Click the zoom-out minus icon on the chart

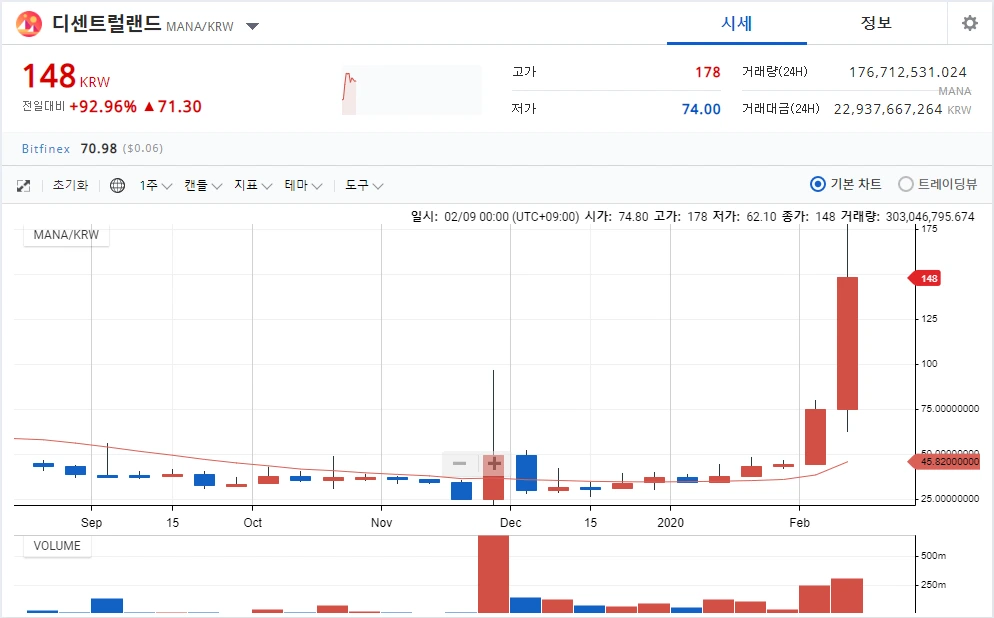coord(459,464)
